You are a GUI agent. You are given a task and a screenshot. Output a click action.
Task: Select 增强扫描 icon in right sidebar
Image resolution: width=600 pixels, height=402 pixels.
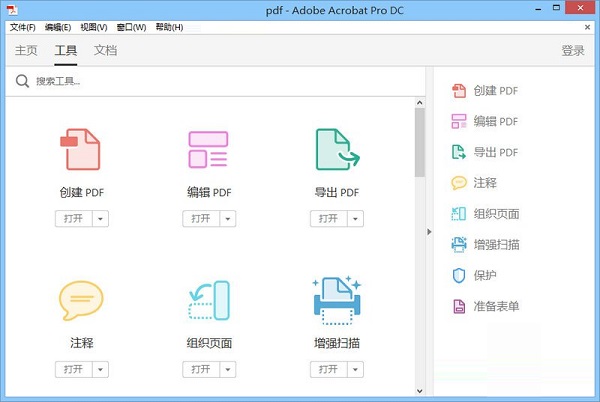pyautogui.click(x=459, y=244)
